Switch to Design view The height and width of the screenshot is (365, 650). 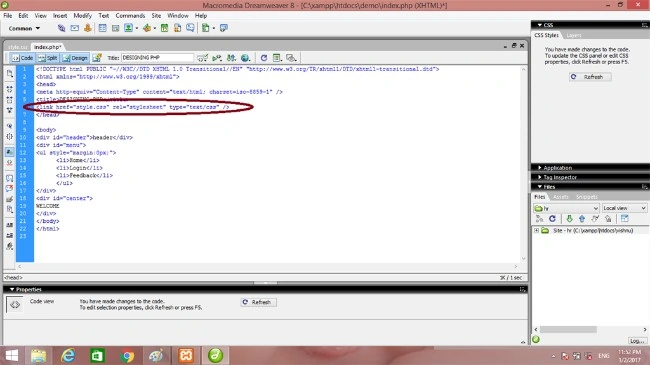75,58
